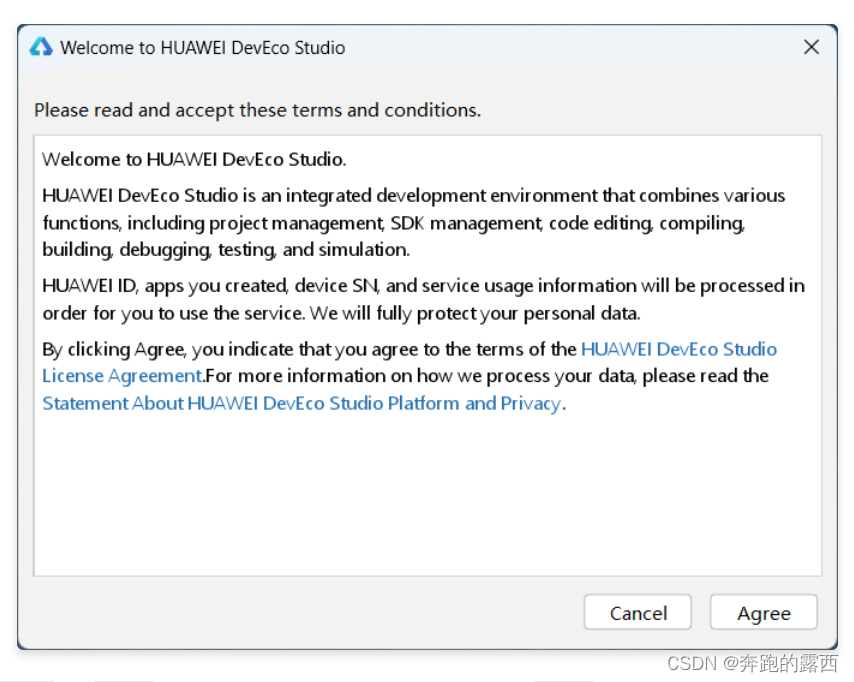Click the "Please read and accept" instruction label
854x682 pixels.
[x=257, y=110]
